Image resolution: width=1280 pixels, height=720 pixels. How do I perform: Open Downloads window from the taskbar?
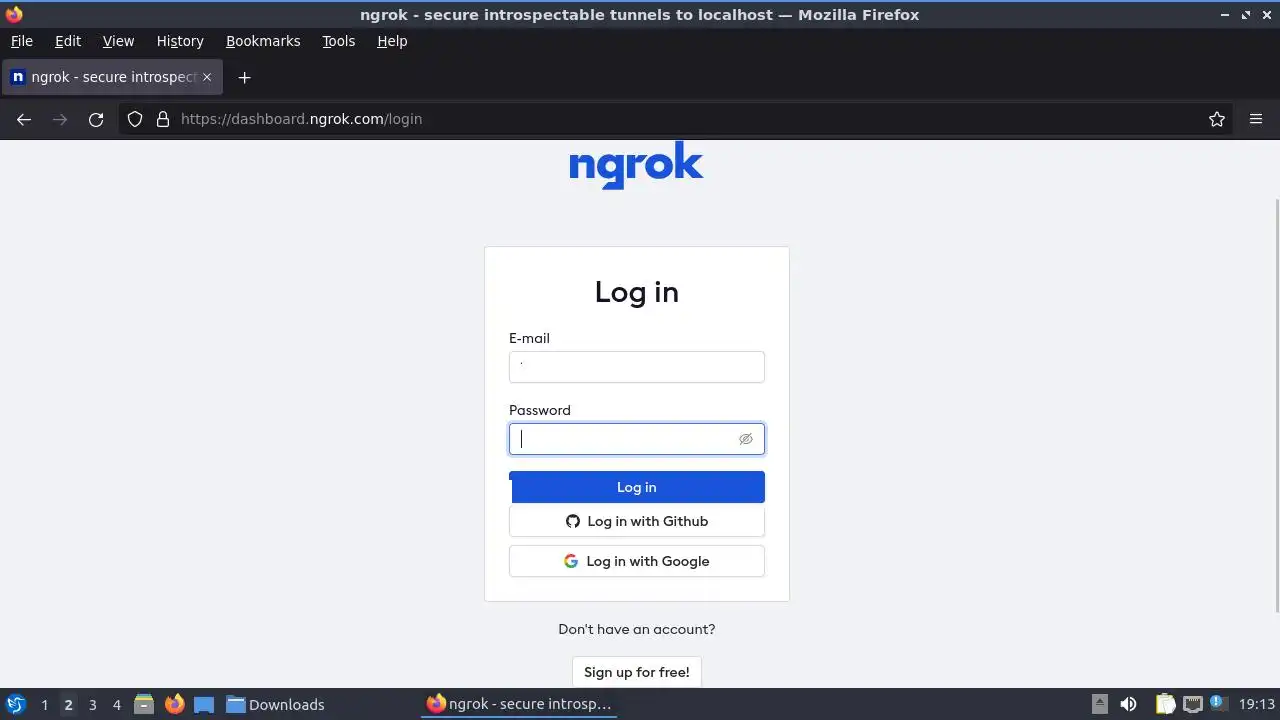point(275,704)
